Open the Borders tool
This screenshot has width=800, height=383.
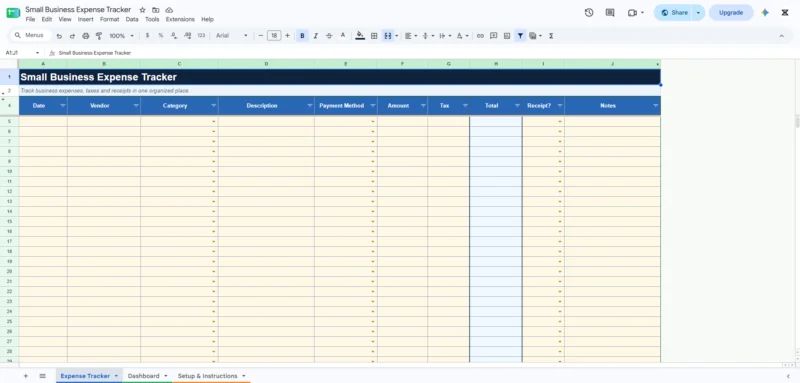(374, 36)
